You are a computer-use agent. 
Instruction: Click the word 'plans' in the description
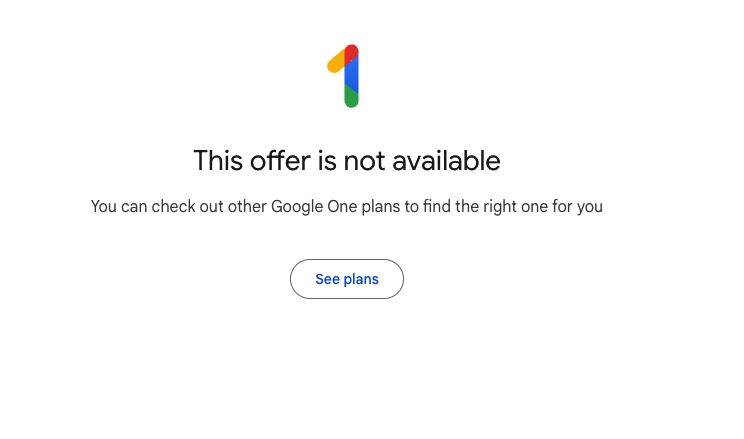[x=381, y=206]
